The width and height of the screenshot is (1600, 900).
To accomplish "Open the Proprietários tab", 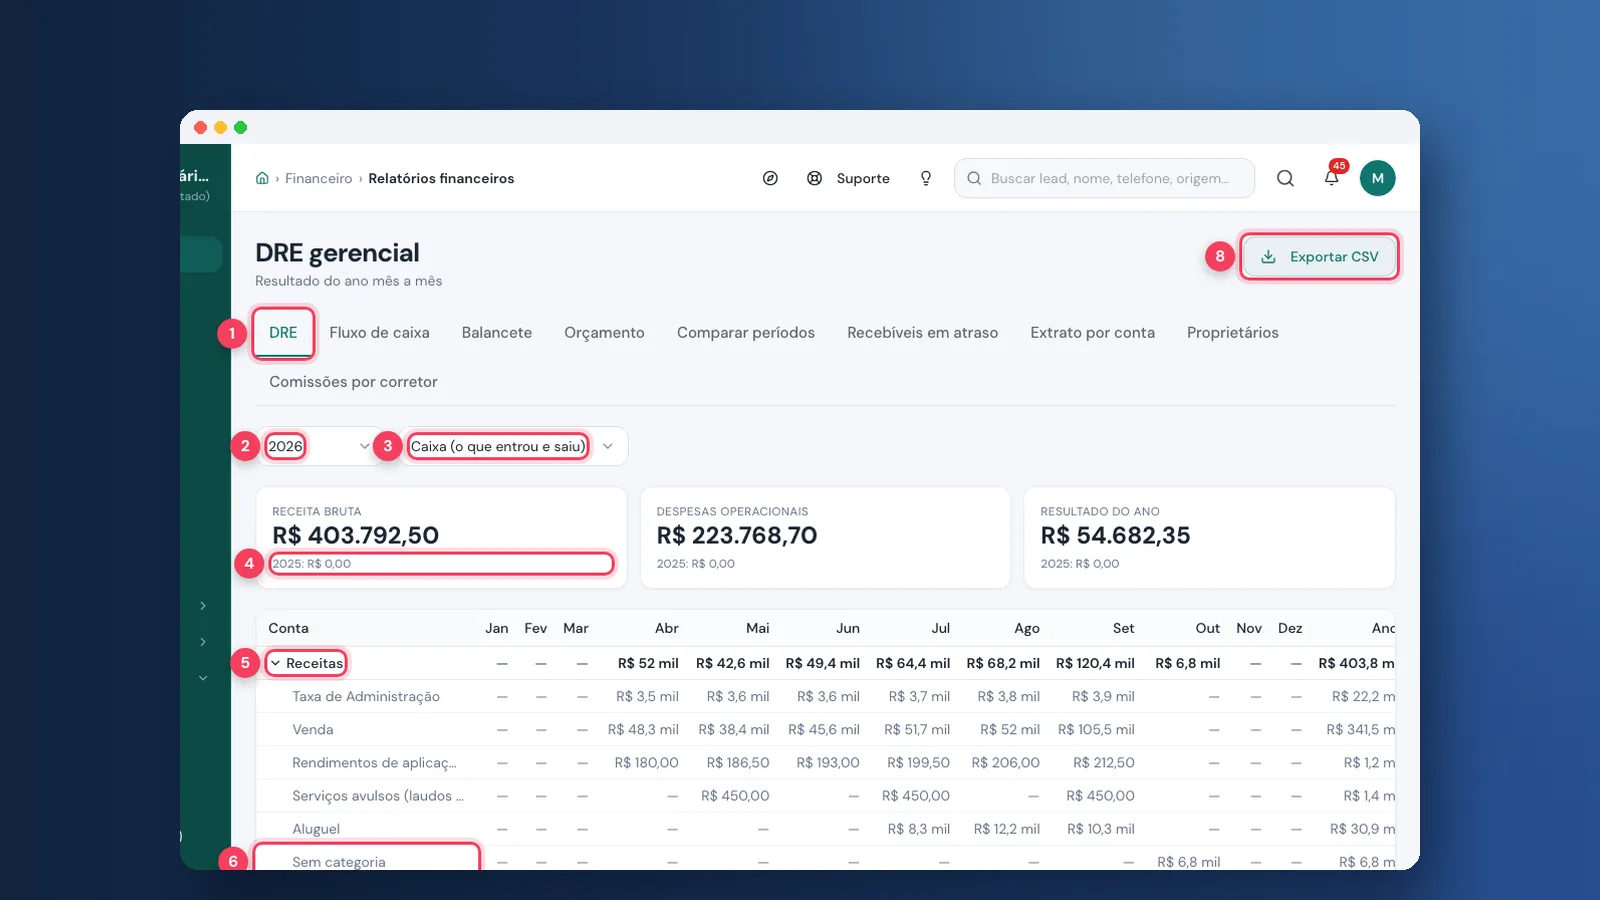I will coord(1233,333).
